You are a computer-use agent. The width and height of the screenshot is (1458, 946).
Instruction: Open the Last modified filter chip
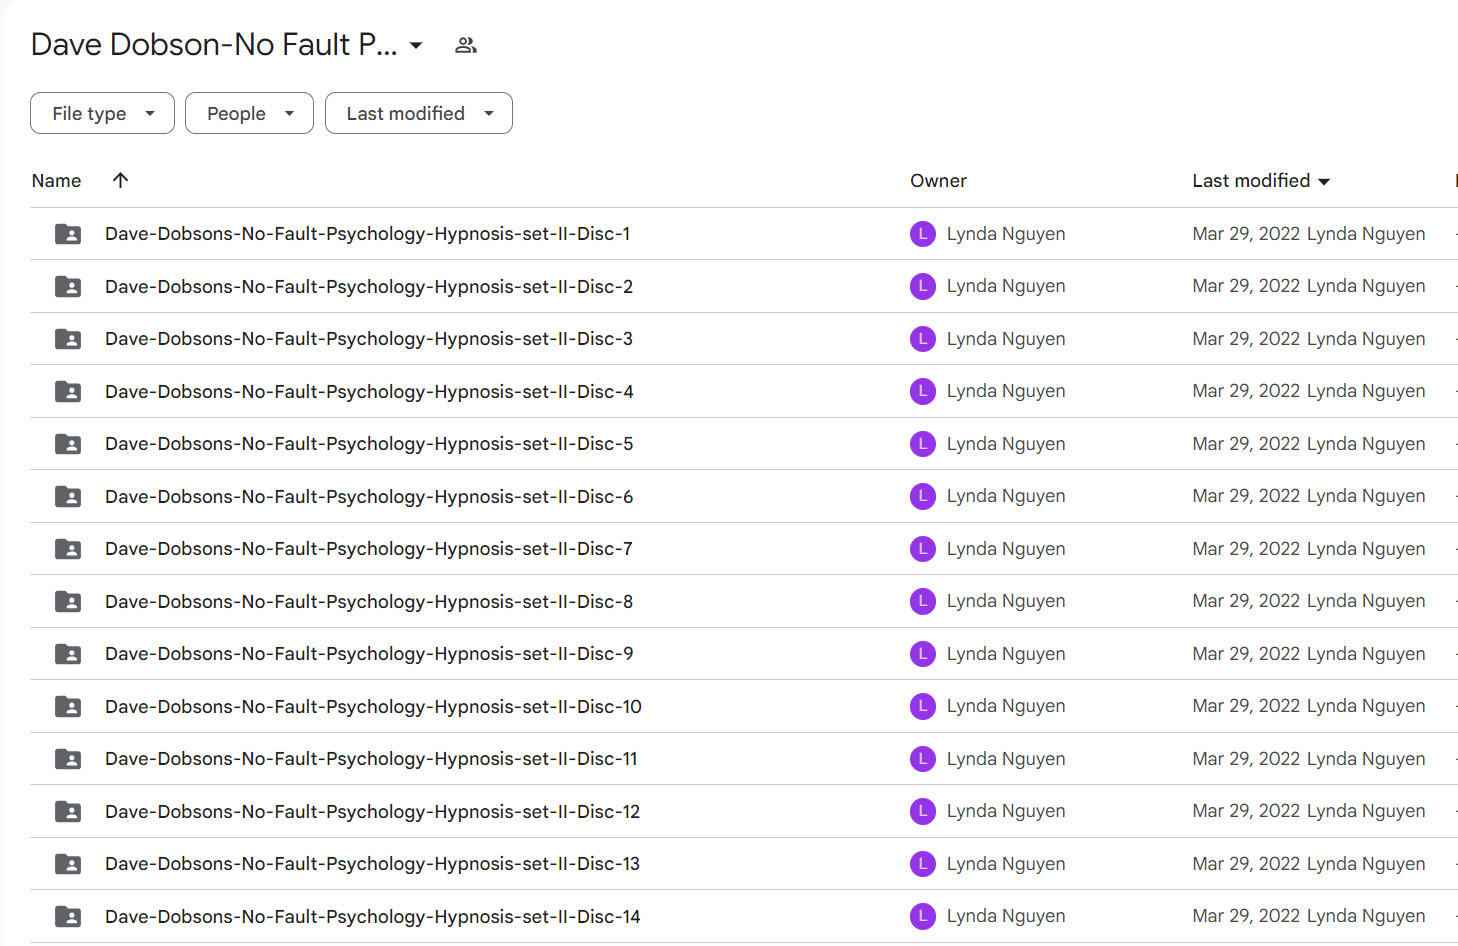pos(418,113)
